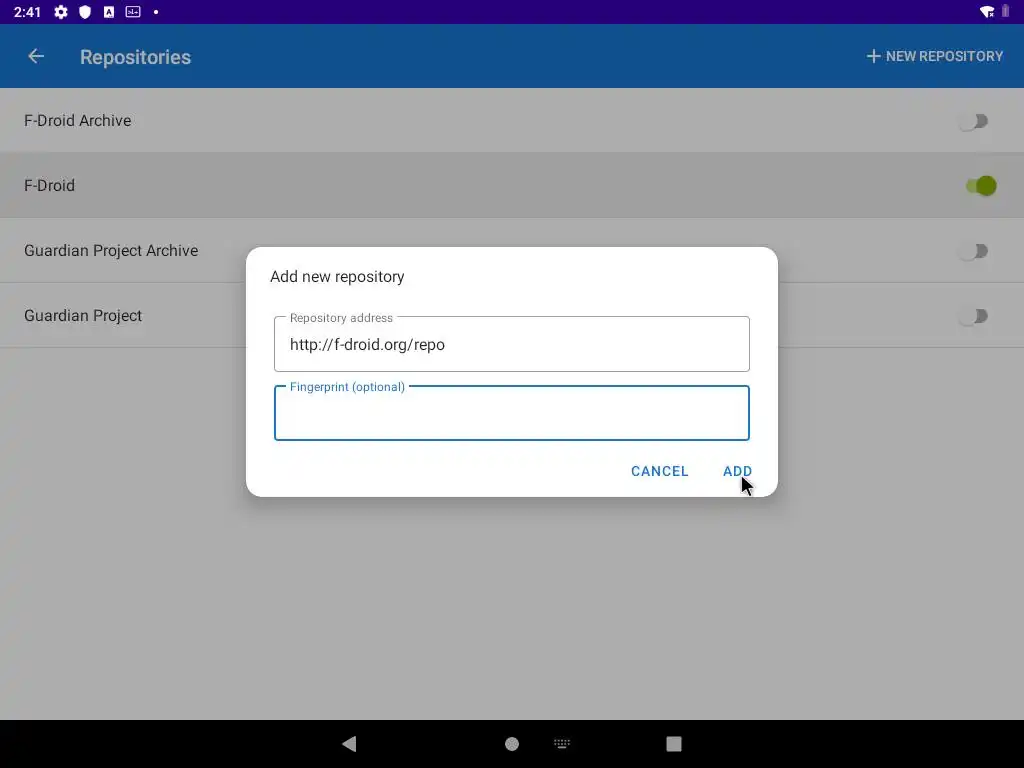Open the Guardian Project entry
1024x768 pixels.
point(512,315)
